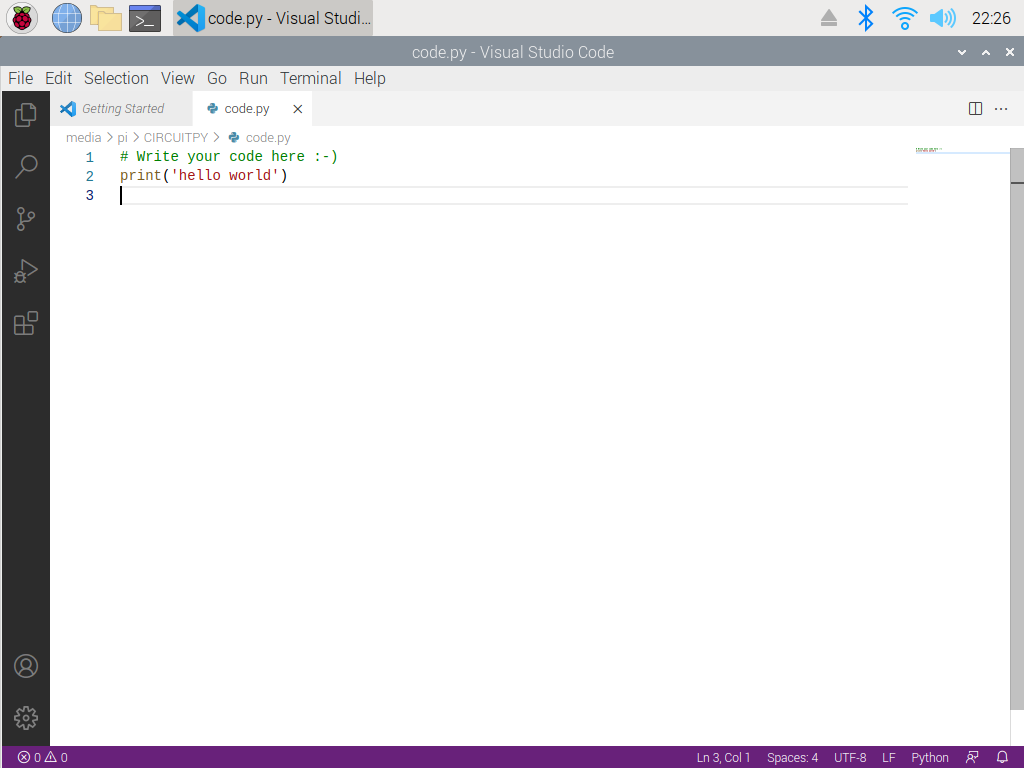Close the code.py editor tab
The width and height of the screenshot is (1024, 768).
click(x=298, y=109)
